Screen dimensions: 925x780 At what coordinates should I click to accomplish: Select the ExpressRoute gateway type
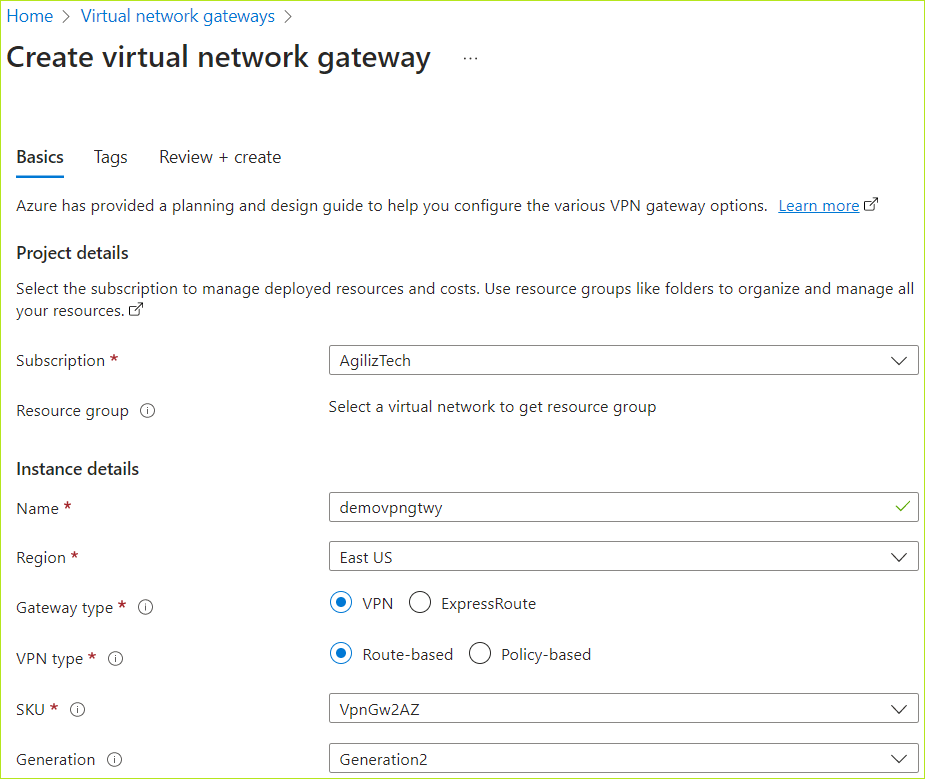click(419, 602)
